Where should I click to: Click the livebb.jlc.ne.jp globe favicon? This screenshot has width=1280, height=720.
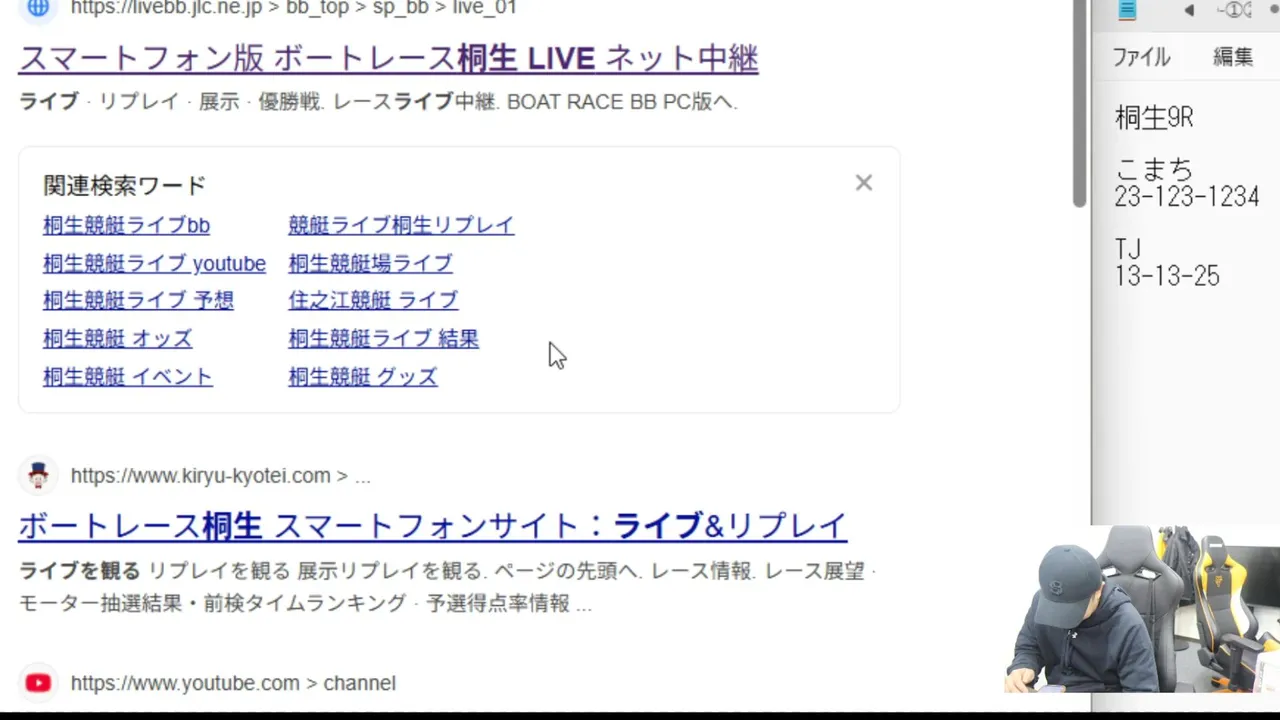[38, 8]
